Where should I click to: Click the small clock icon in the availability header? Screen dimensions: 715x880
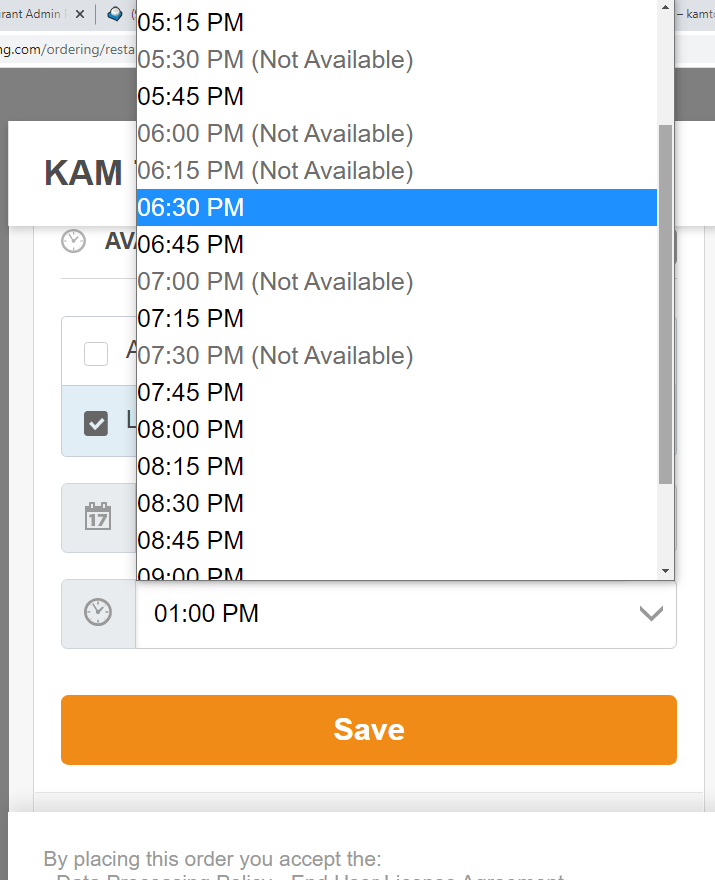pos(74,241)
